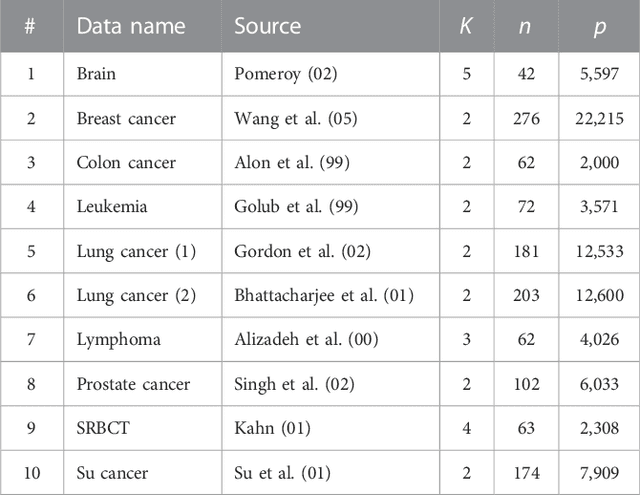Click the 'Source' column header
This screenshot has width=640, height=495.
[x=266, y=27]
